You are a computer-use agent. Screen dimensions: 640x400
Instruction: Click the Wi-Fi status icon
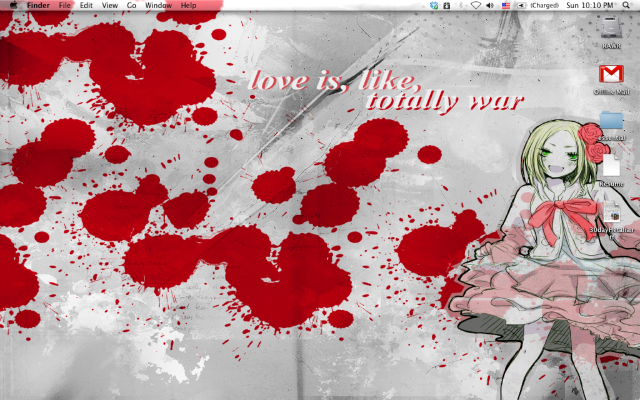(475, 6)
